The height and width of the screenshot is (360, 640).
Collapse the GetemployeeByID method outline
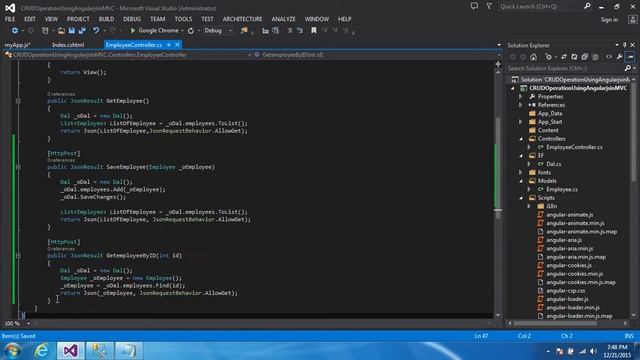pos(18,256)
